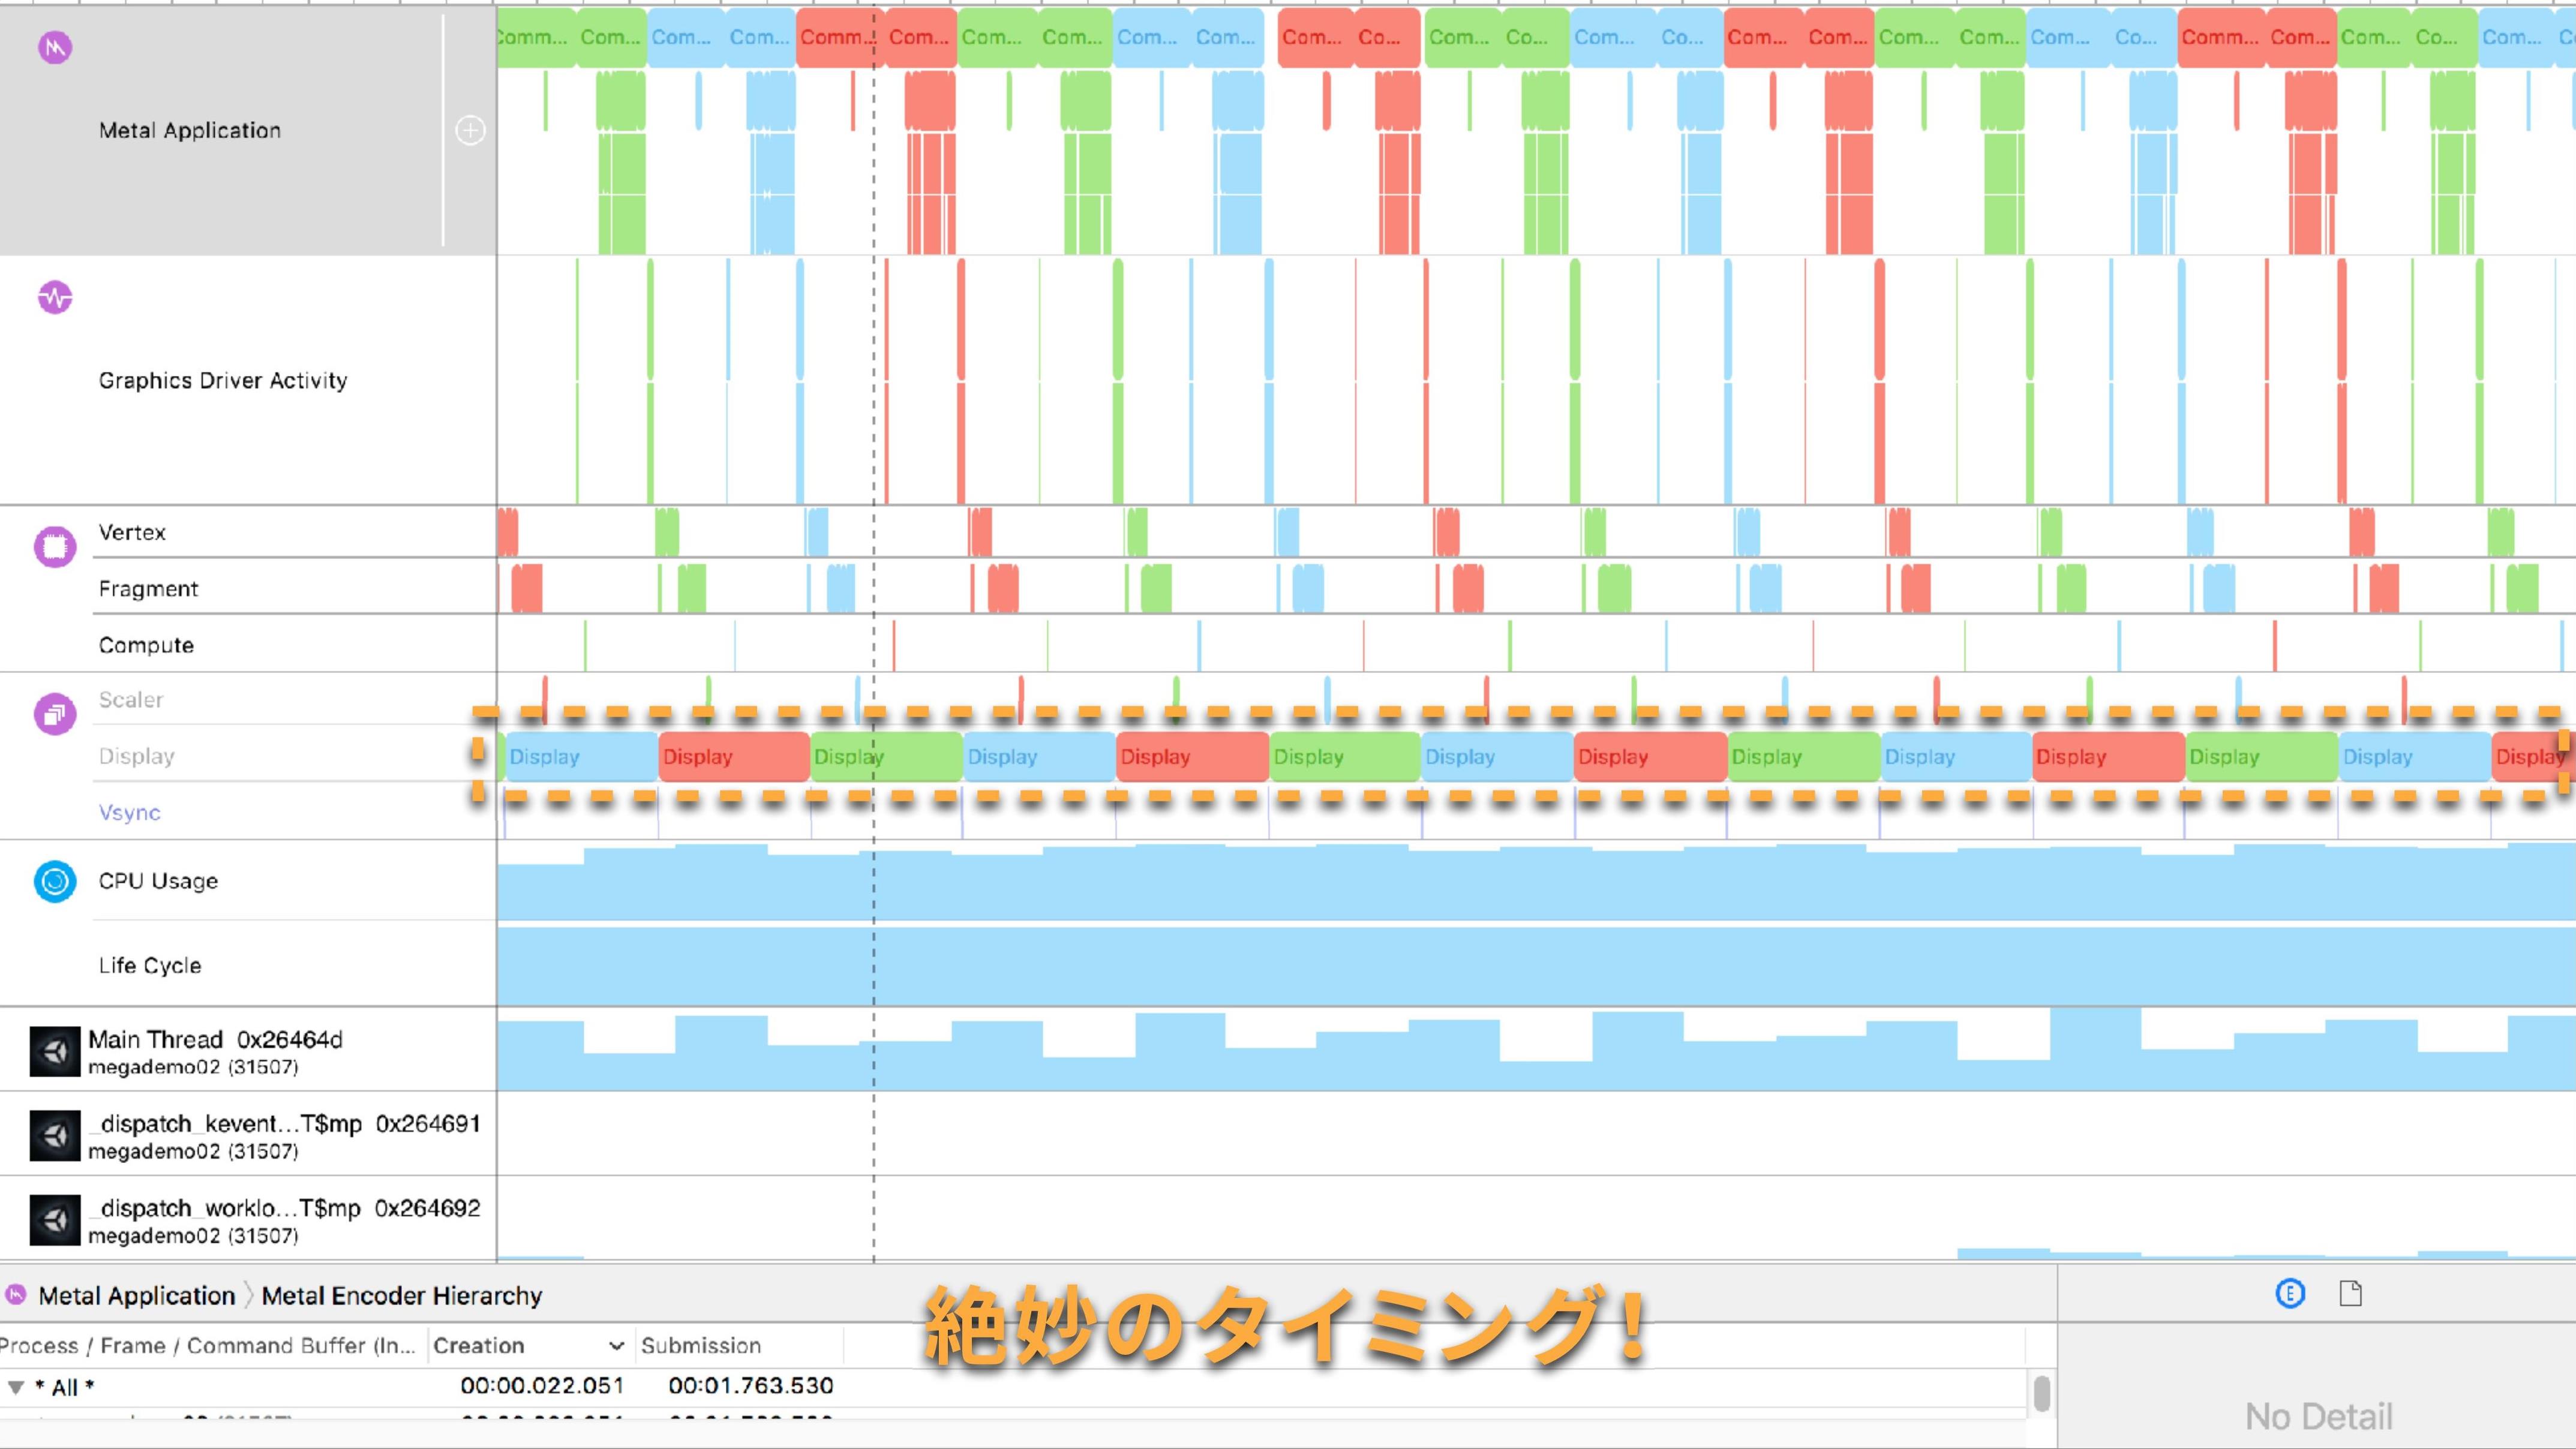This screenshot has height=1449, width=2576.
Task: Select the Vsync row label
Action: [x=129, y=813]
